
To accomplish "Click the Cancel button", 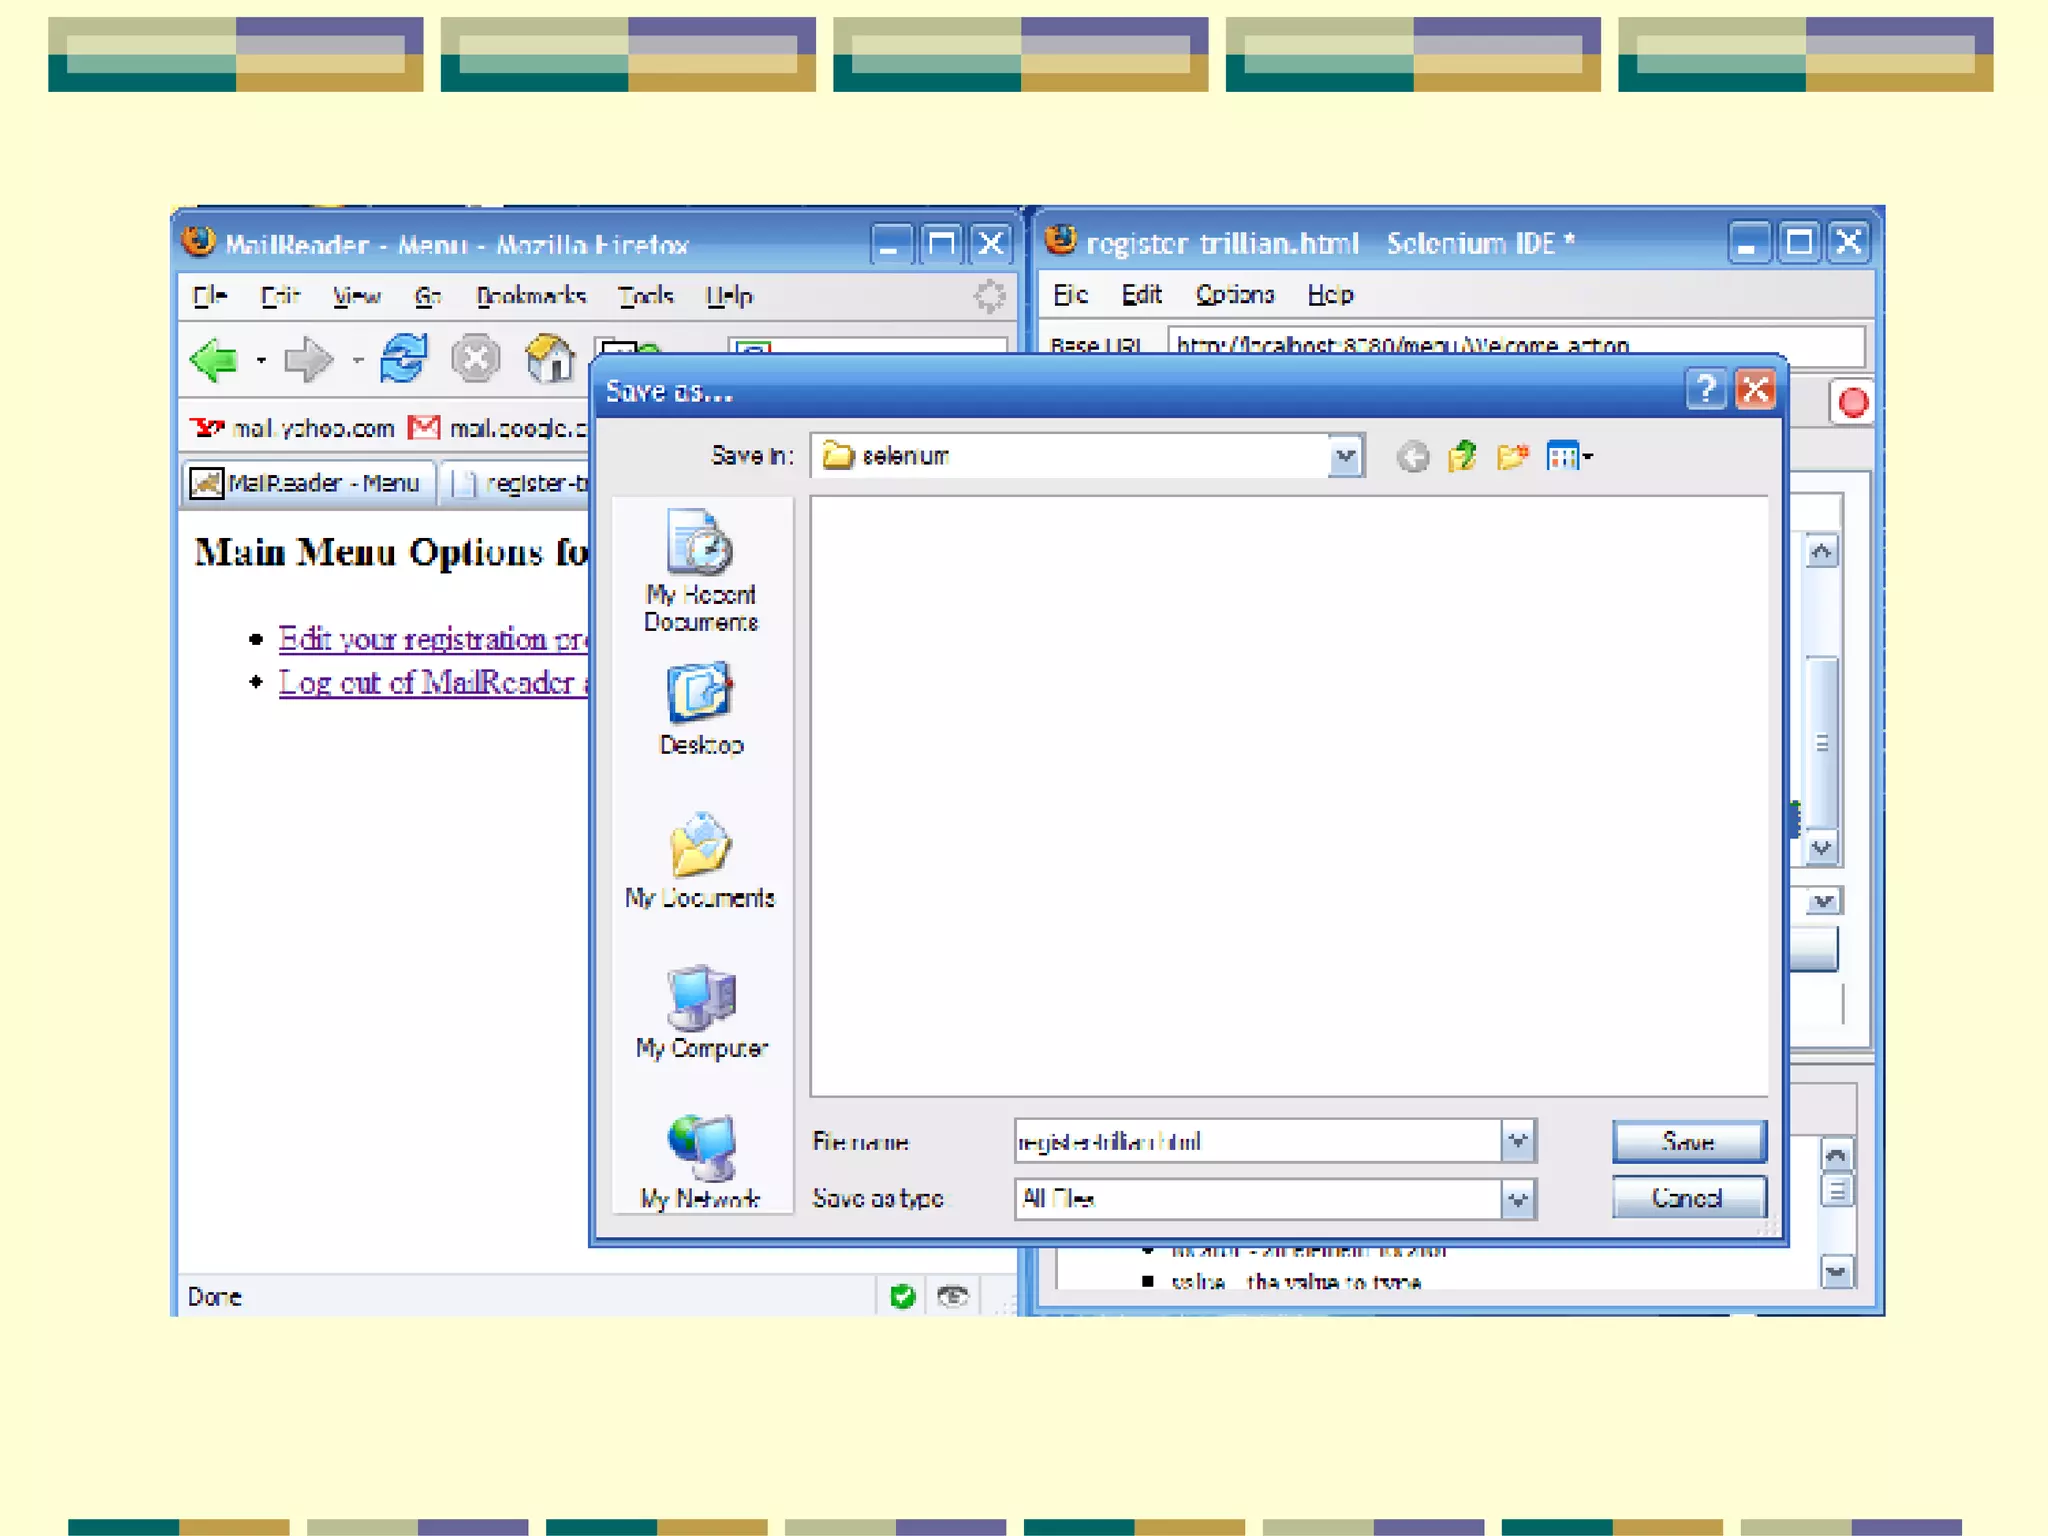I will (x=1688, y=1198).
